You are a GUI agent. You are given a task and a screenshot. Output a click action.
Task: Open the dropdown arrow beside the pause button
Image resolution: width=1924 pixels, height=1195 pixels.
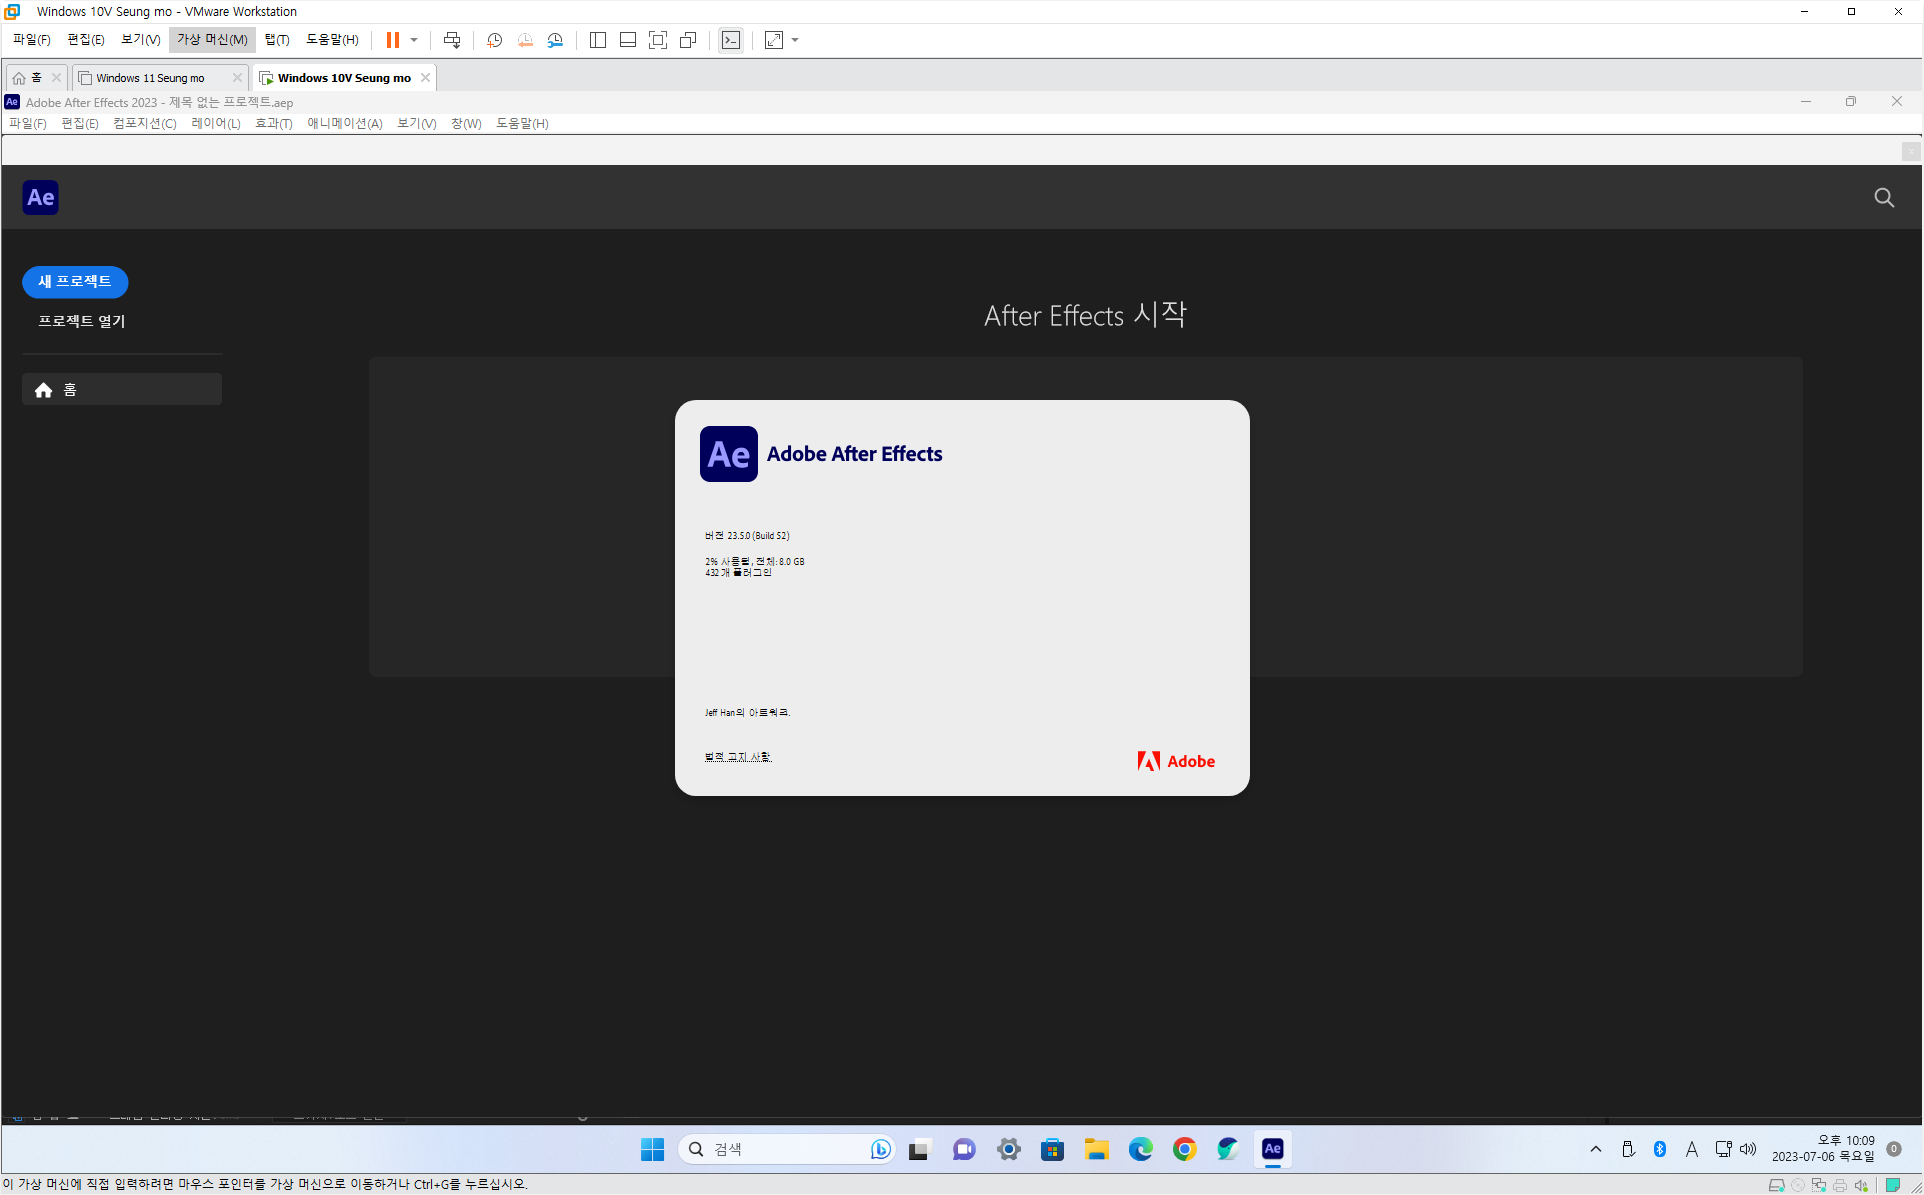click(414, 40)
